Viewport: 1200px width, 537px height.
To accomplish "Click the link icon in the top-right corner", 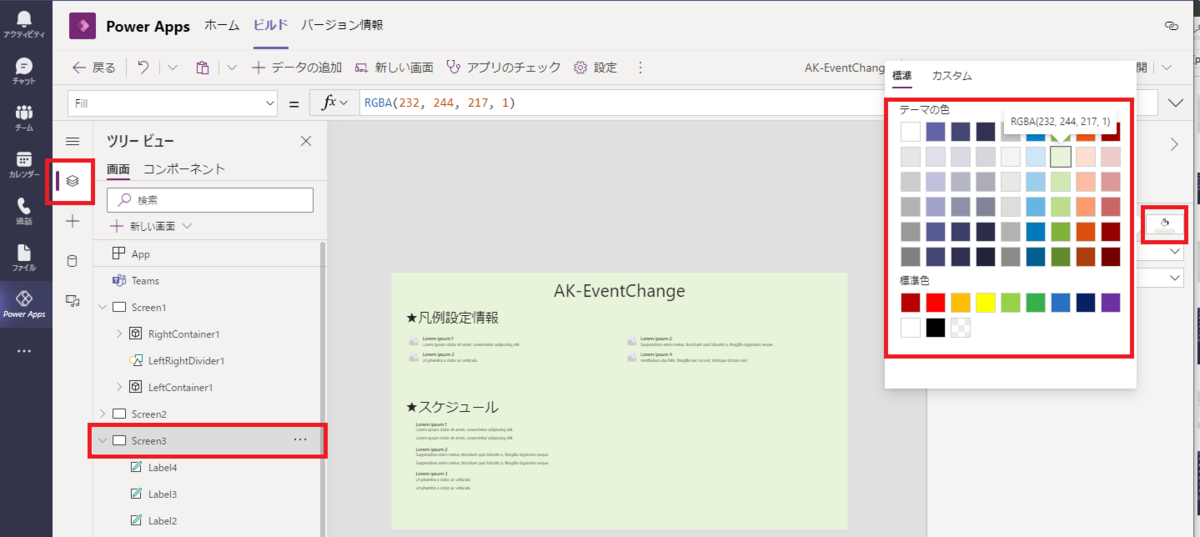I will pyautogui.click(x=1171, y=25).
